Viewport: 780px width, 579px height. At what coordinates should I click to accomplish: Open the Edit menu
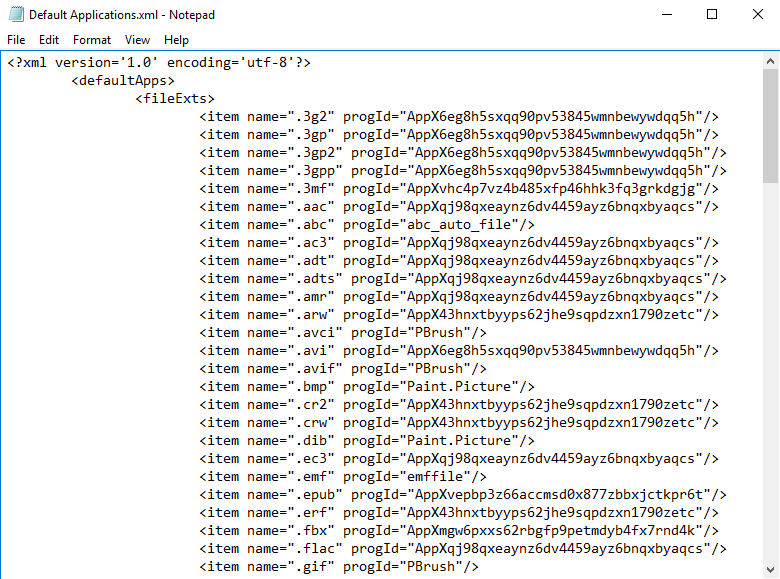pyautogui.click(x=49, y=40)
